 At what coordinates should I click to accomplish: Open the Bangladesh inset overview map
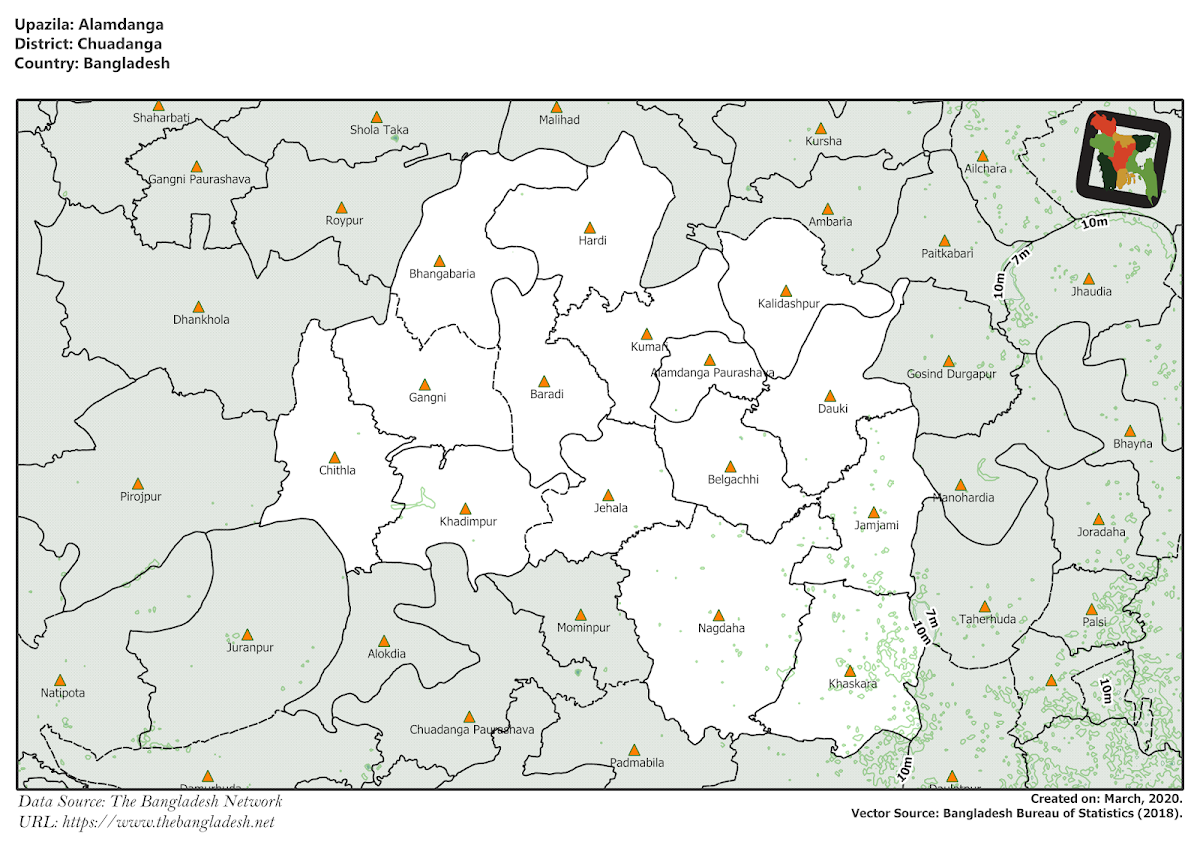(1122, 153)
